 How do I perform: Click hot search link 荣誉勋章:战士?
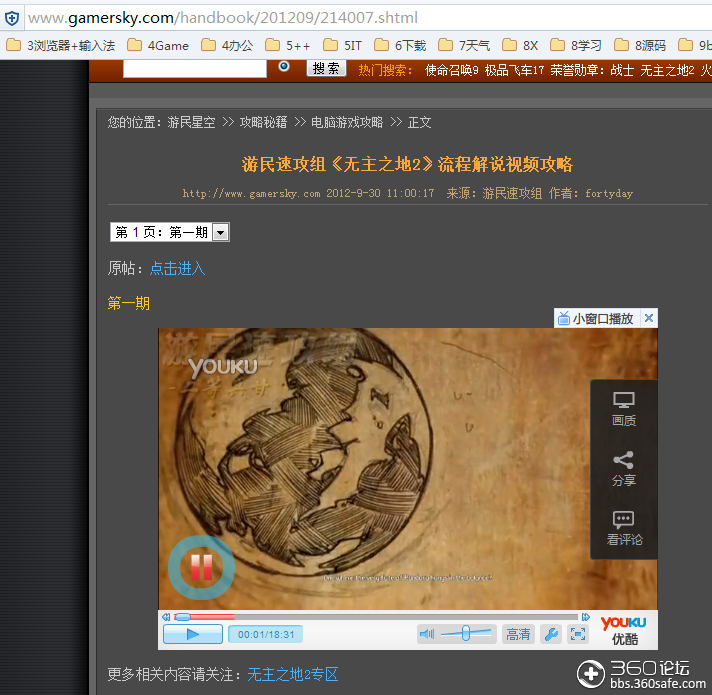592,70
